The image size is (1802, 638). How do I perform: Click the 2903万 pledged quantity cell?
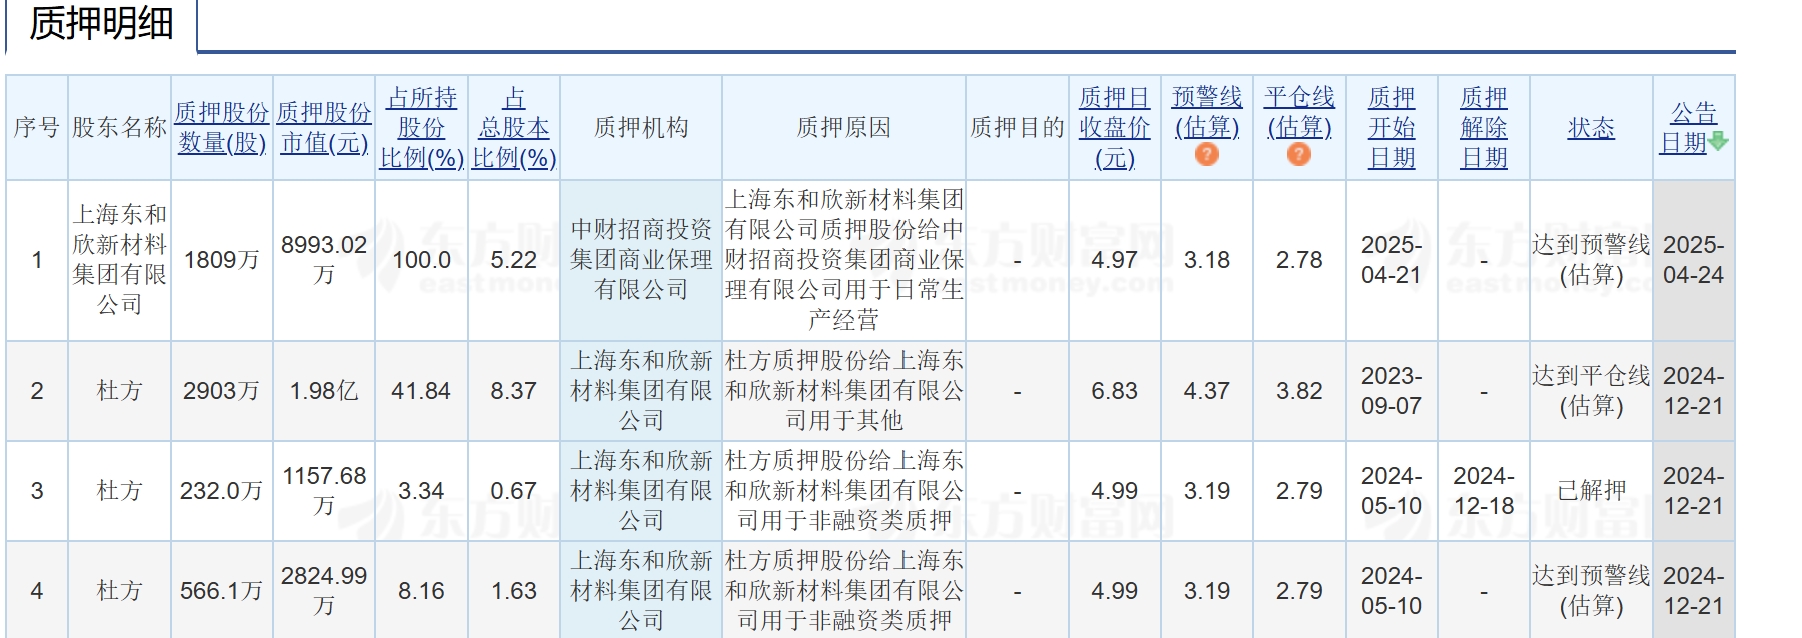[x=222, y=391]
